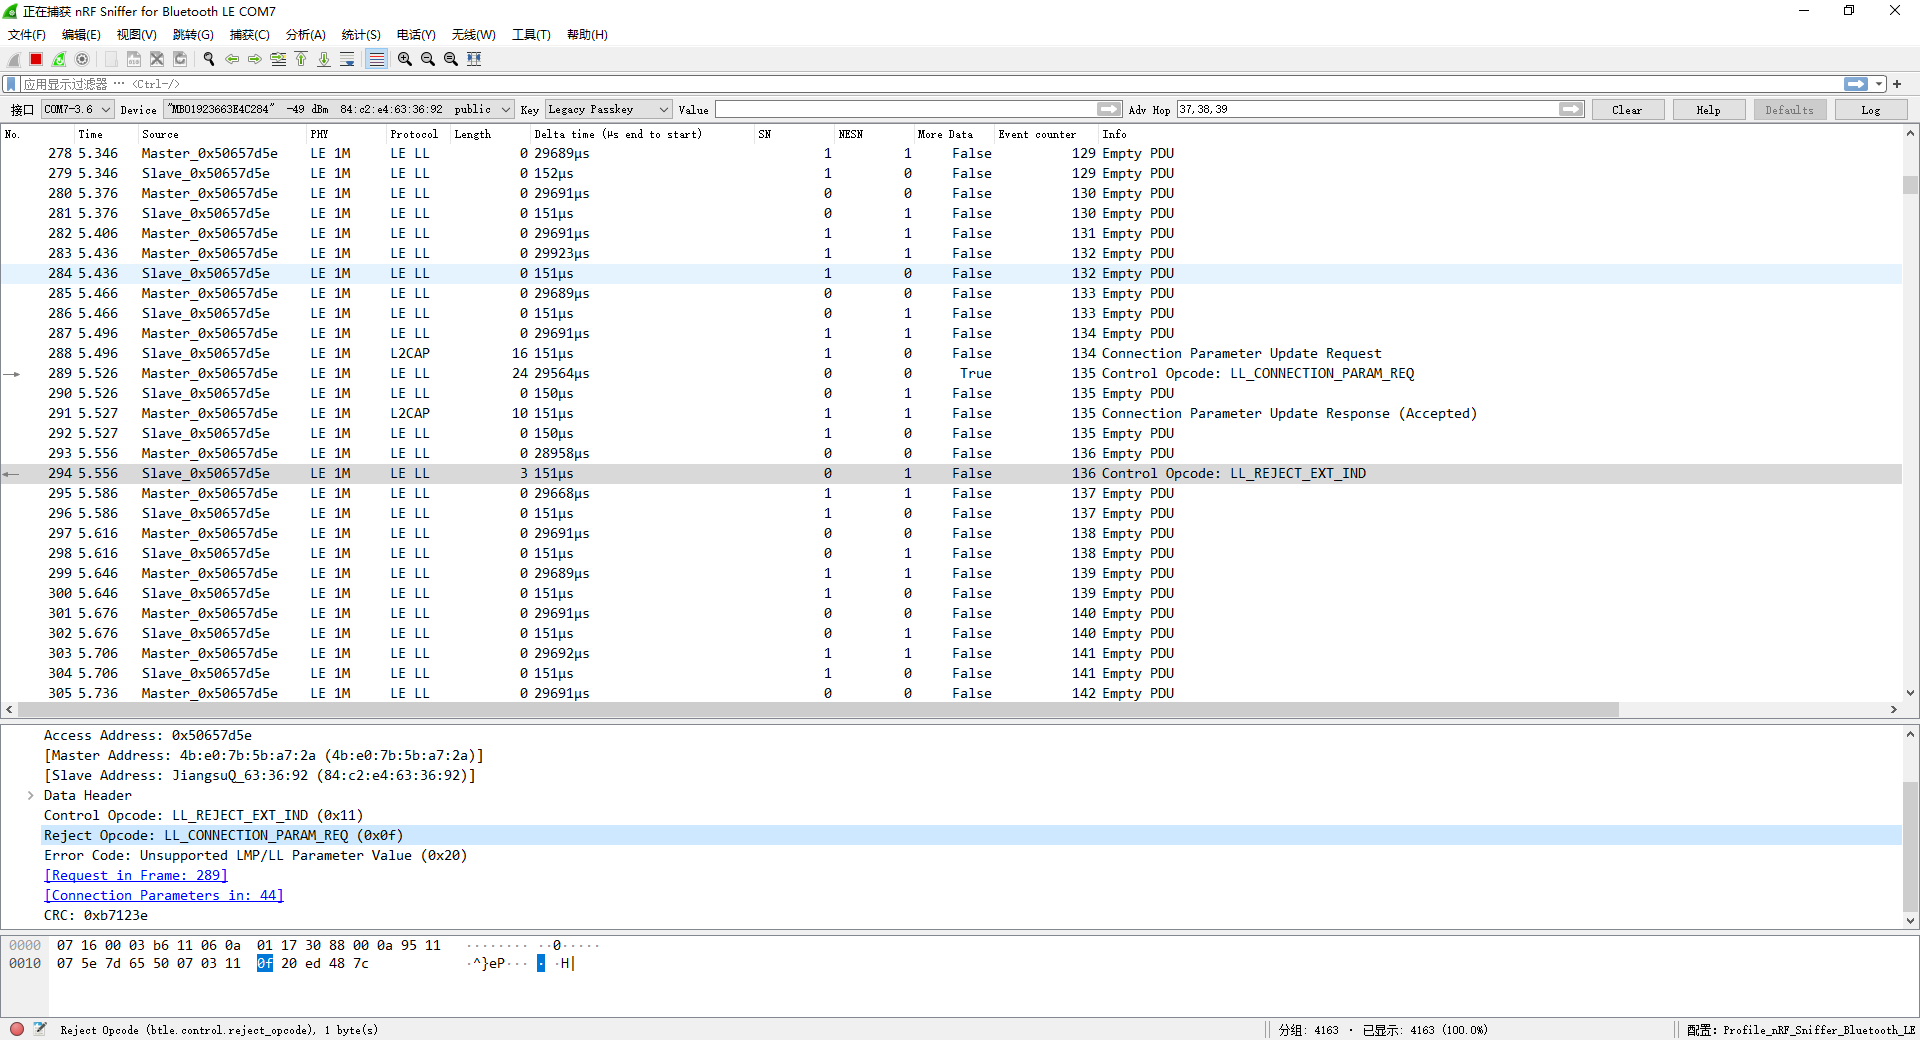
Task: Zoom in the packet list text
Action: pos(405,59)
